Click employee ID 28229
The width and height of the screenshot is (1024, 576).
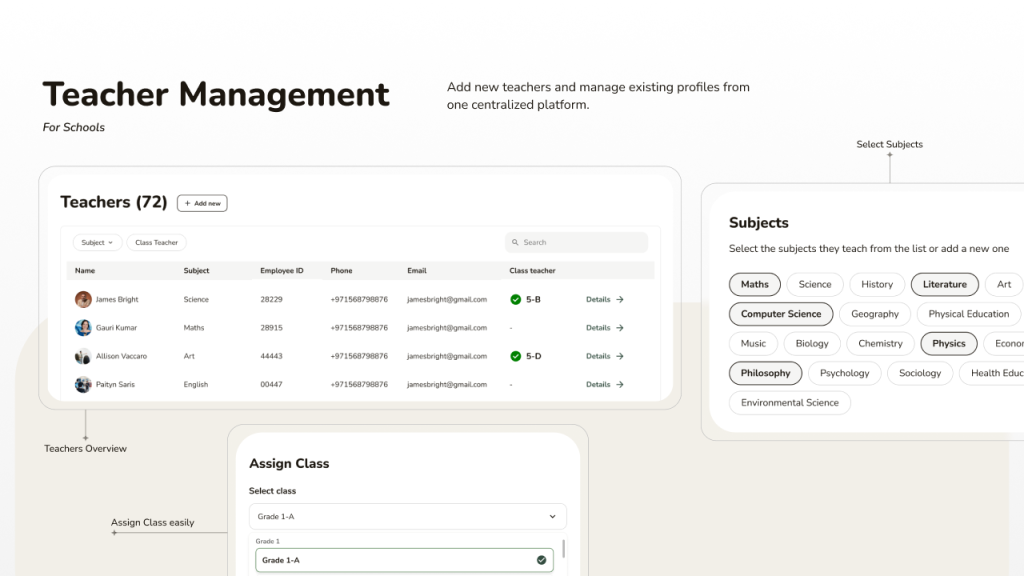(271, 299)
